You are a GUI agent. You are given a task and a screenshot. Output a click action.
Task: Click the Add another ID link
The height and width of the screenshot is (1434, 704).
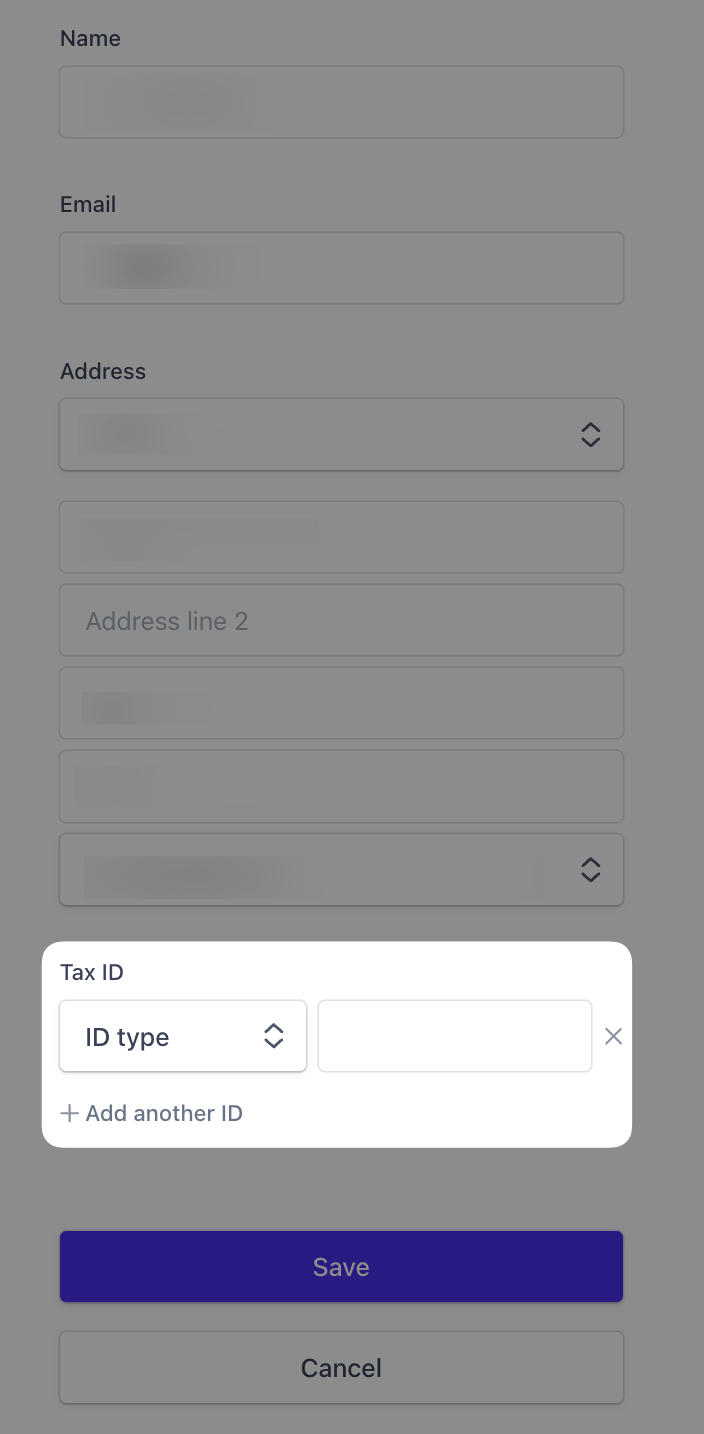click(x=163, y=1113)
